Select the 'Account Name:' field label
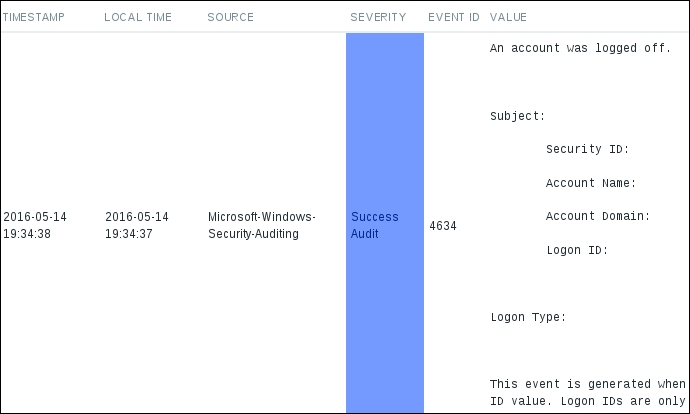Viewport: 690px width, 414px height. pyautogui.click(x=591, y=184)
